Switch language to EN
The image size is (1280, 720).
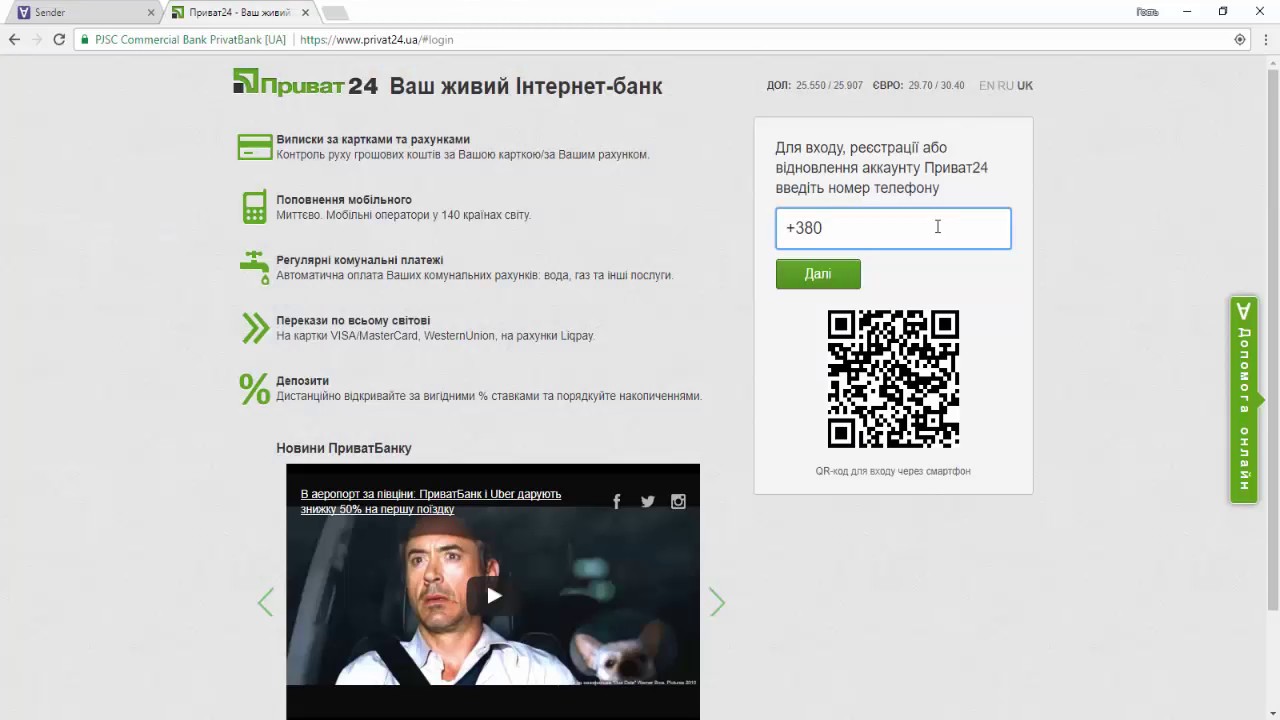click(x=987, y=86)
